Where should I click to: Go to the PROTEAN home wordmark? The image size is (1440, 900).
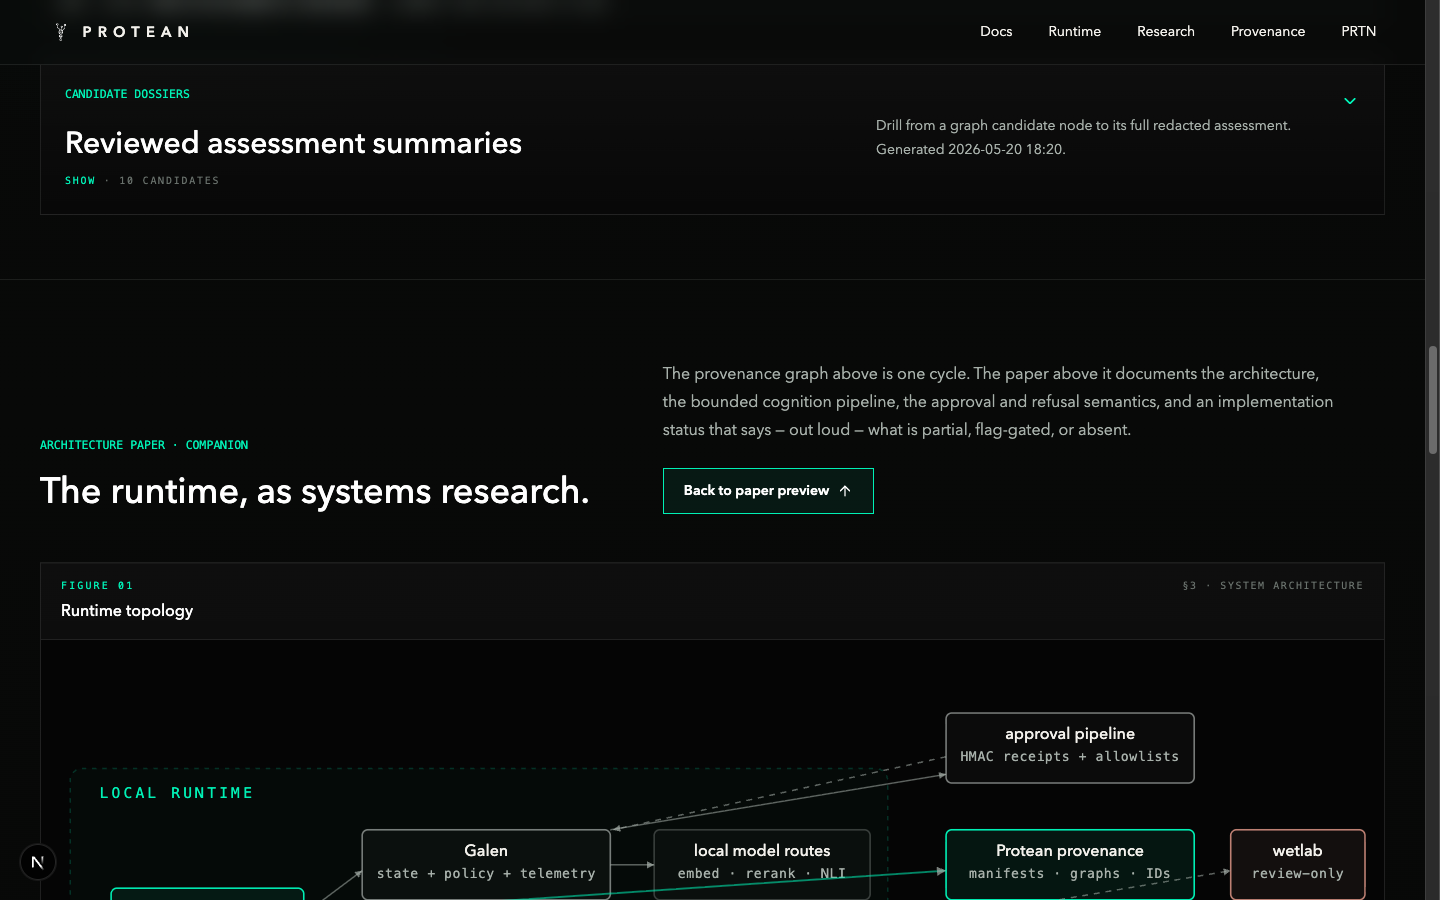click(x=135, y=32)
